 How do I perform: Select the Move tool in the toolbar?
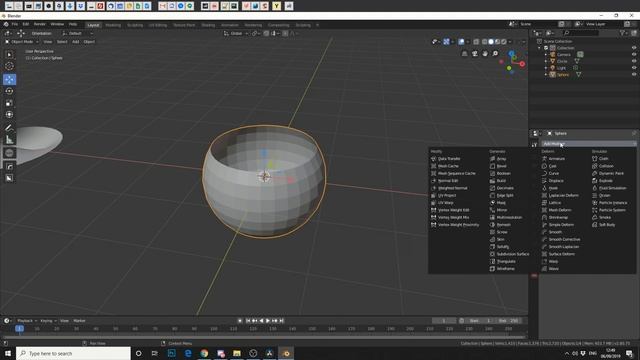pos(9,79)
